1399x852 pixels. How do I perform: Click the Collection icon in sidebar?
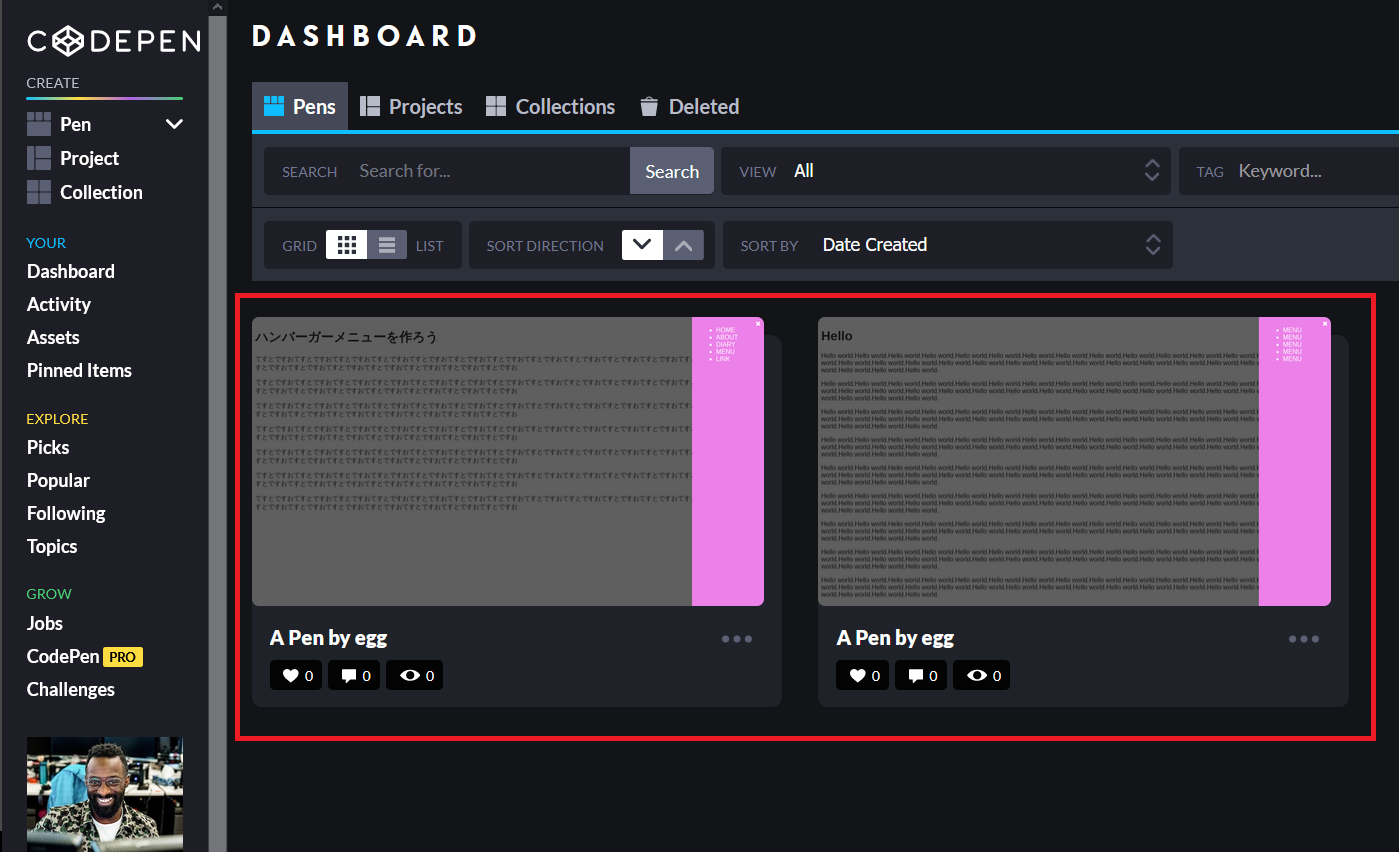tap(39, 192)
